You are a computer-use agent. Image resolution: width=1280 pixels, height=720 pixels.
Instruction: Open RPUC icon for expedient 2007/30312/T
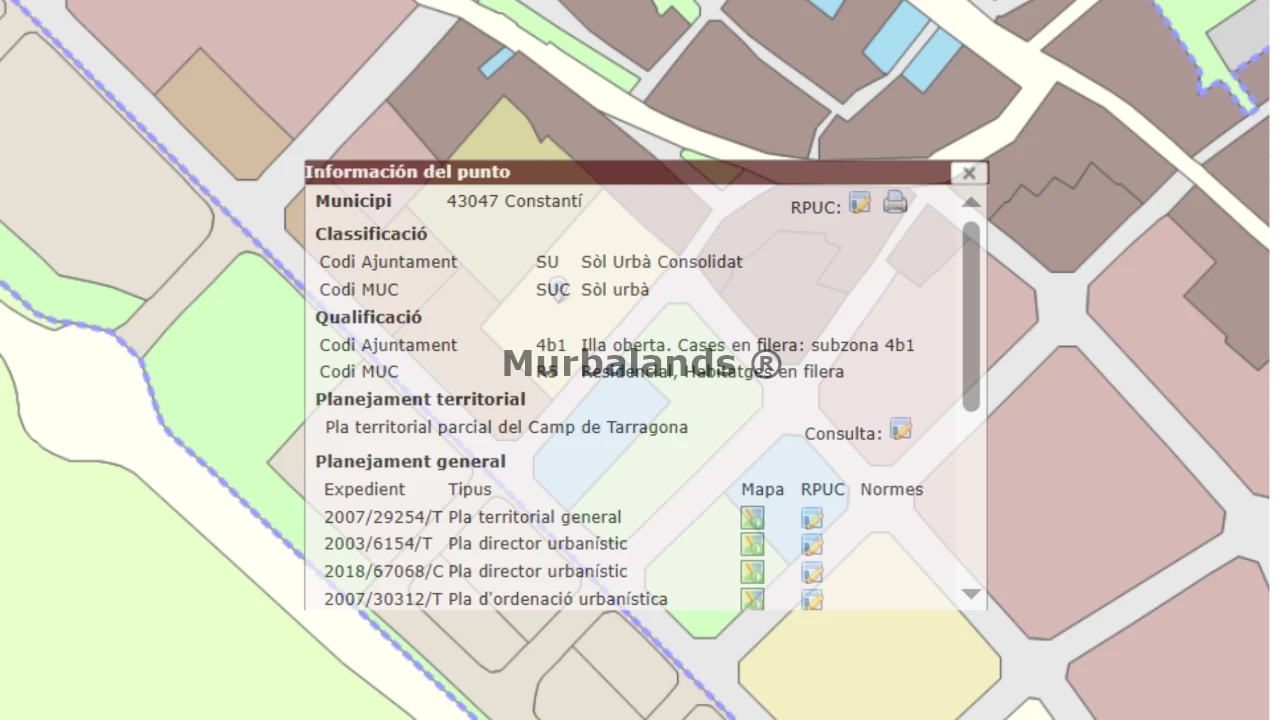(812, 599)
